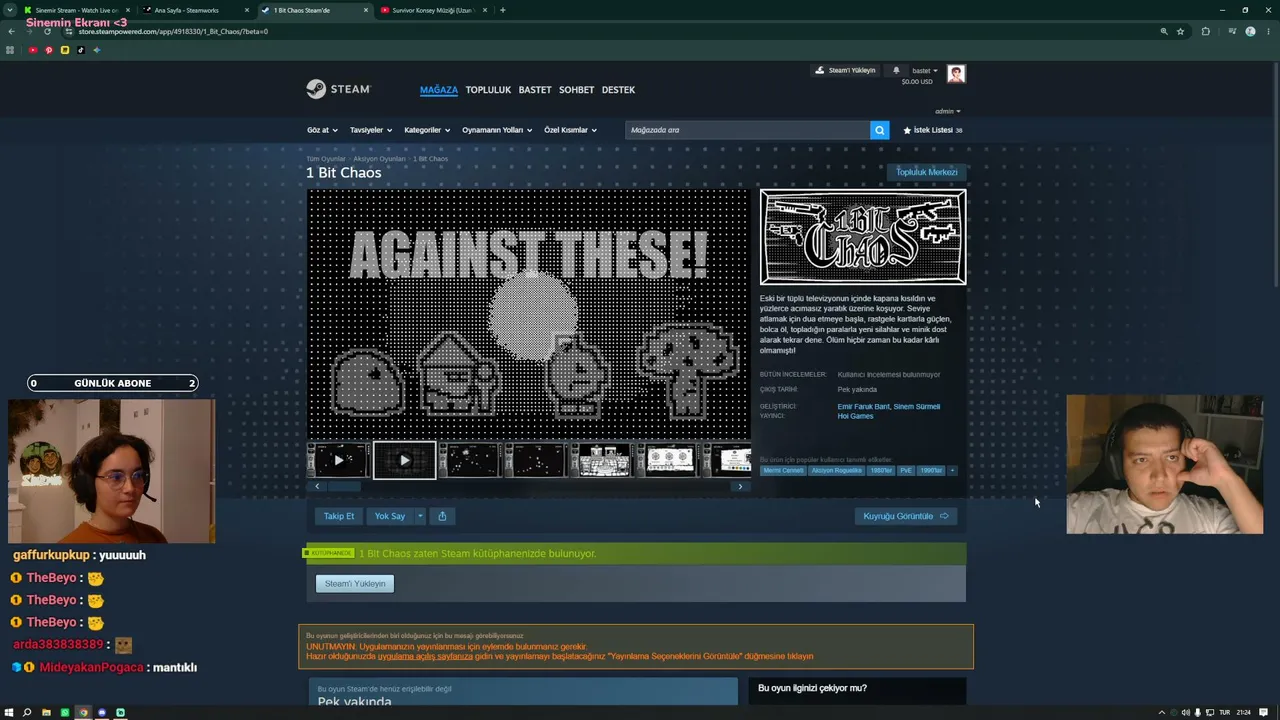Expand the Tavsiyeler dropdown menu

pos(370,130)
